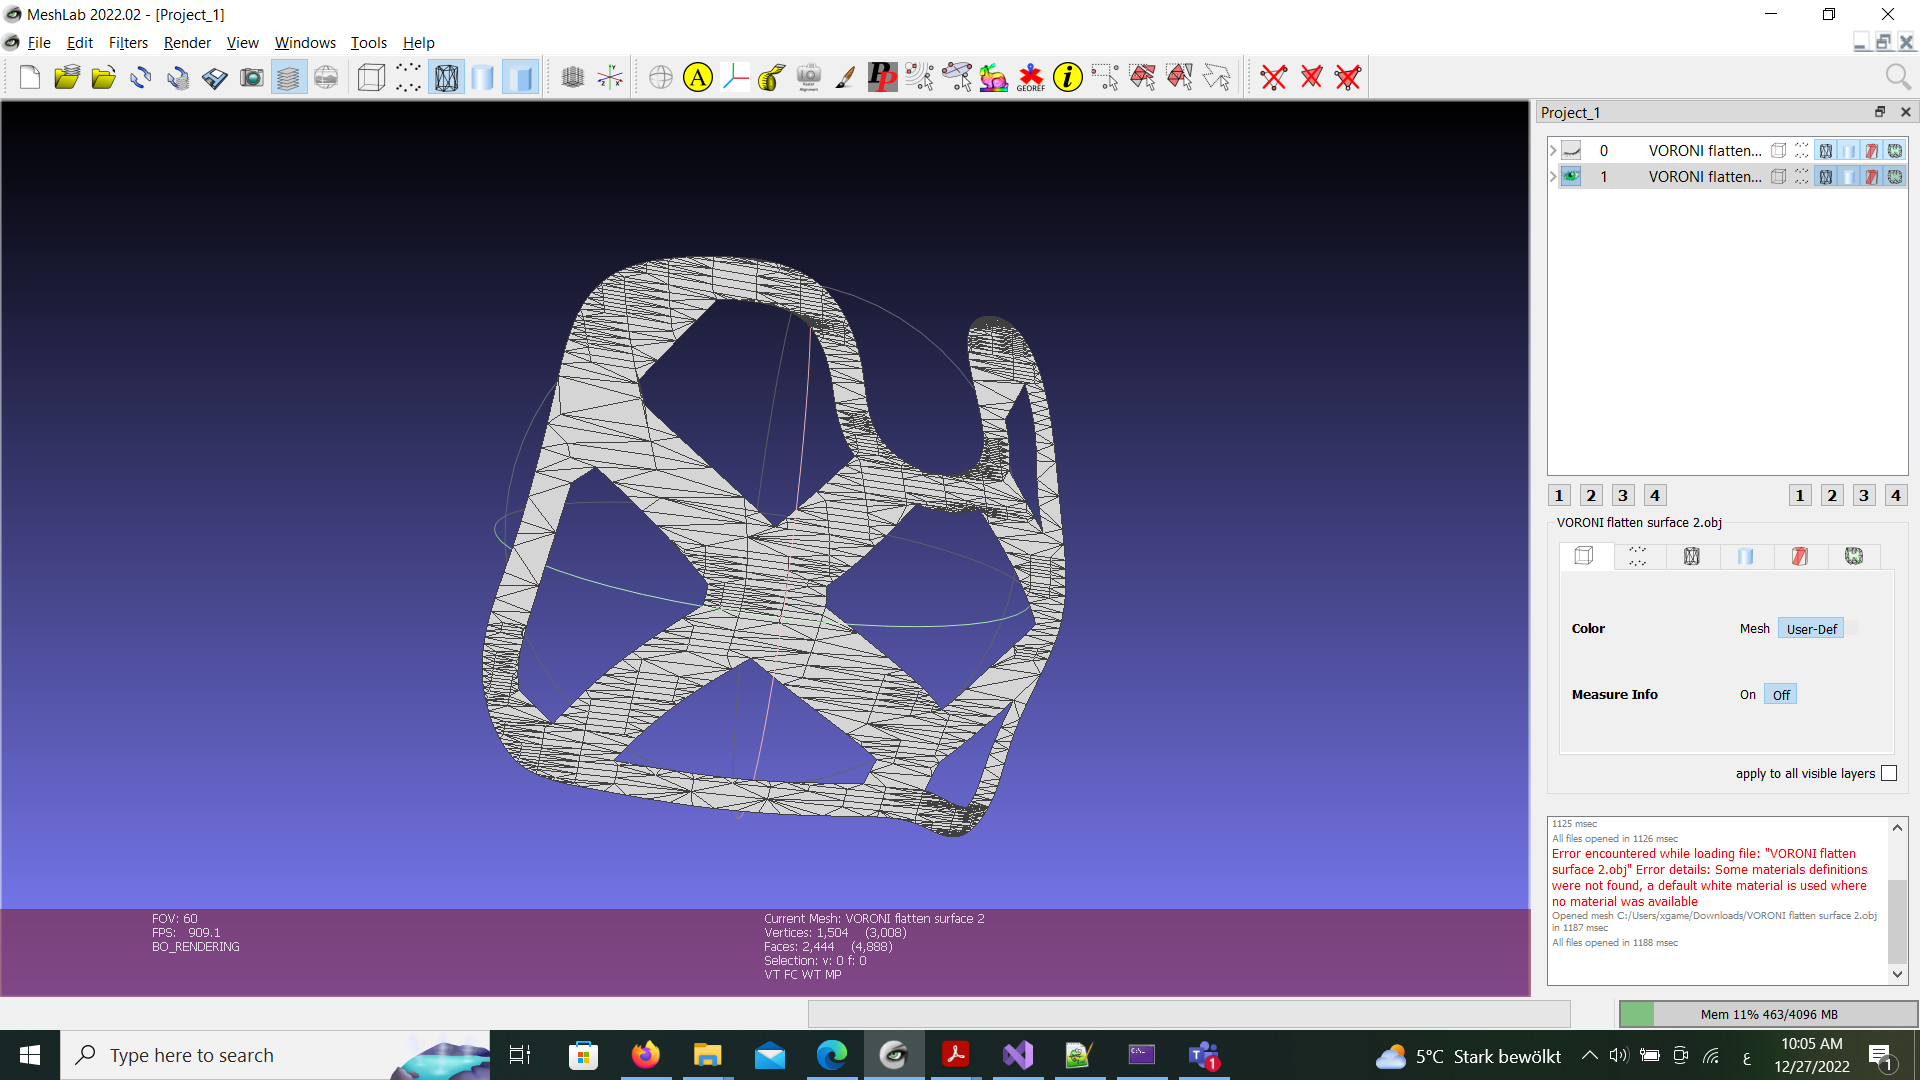Select connected components in region tool

point(1179,77)
